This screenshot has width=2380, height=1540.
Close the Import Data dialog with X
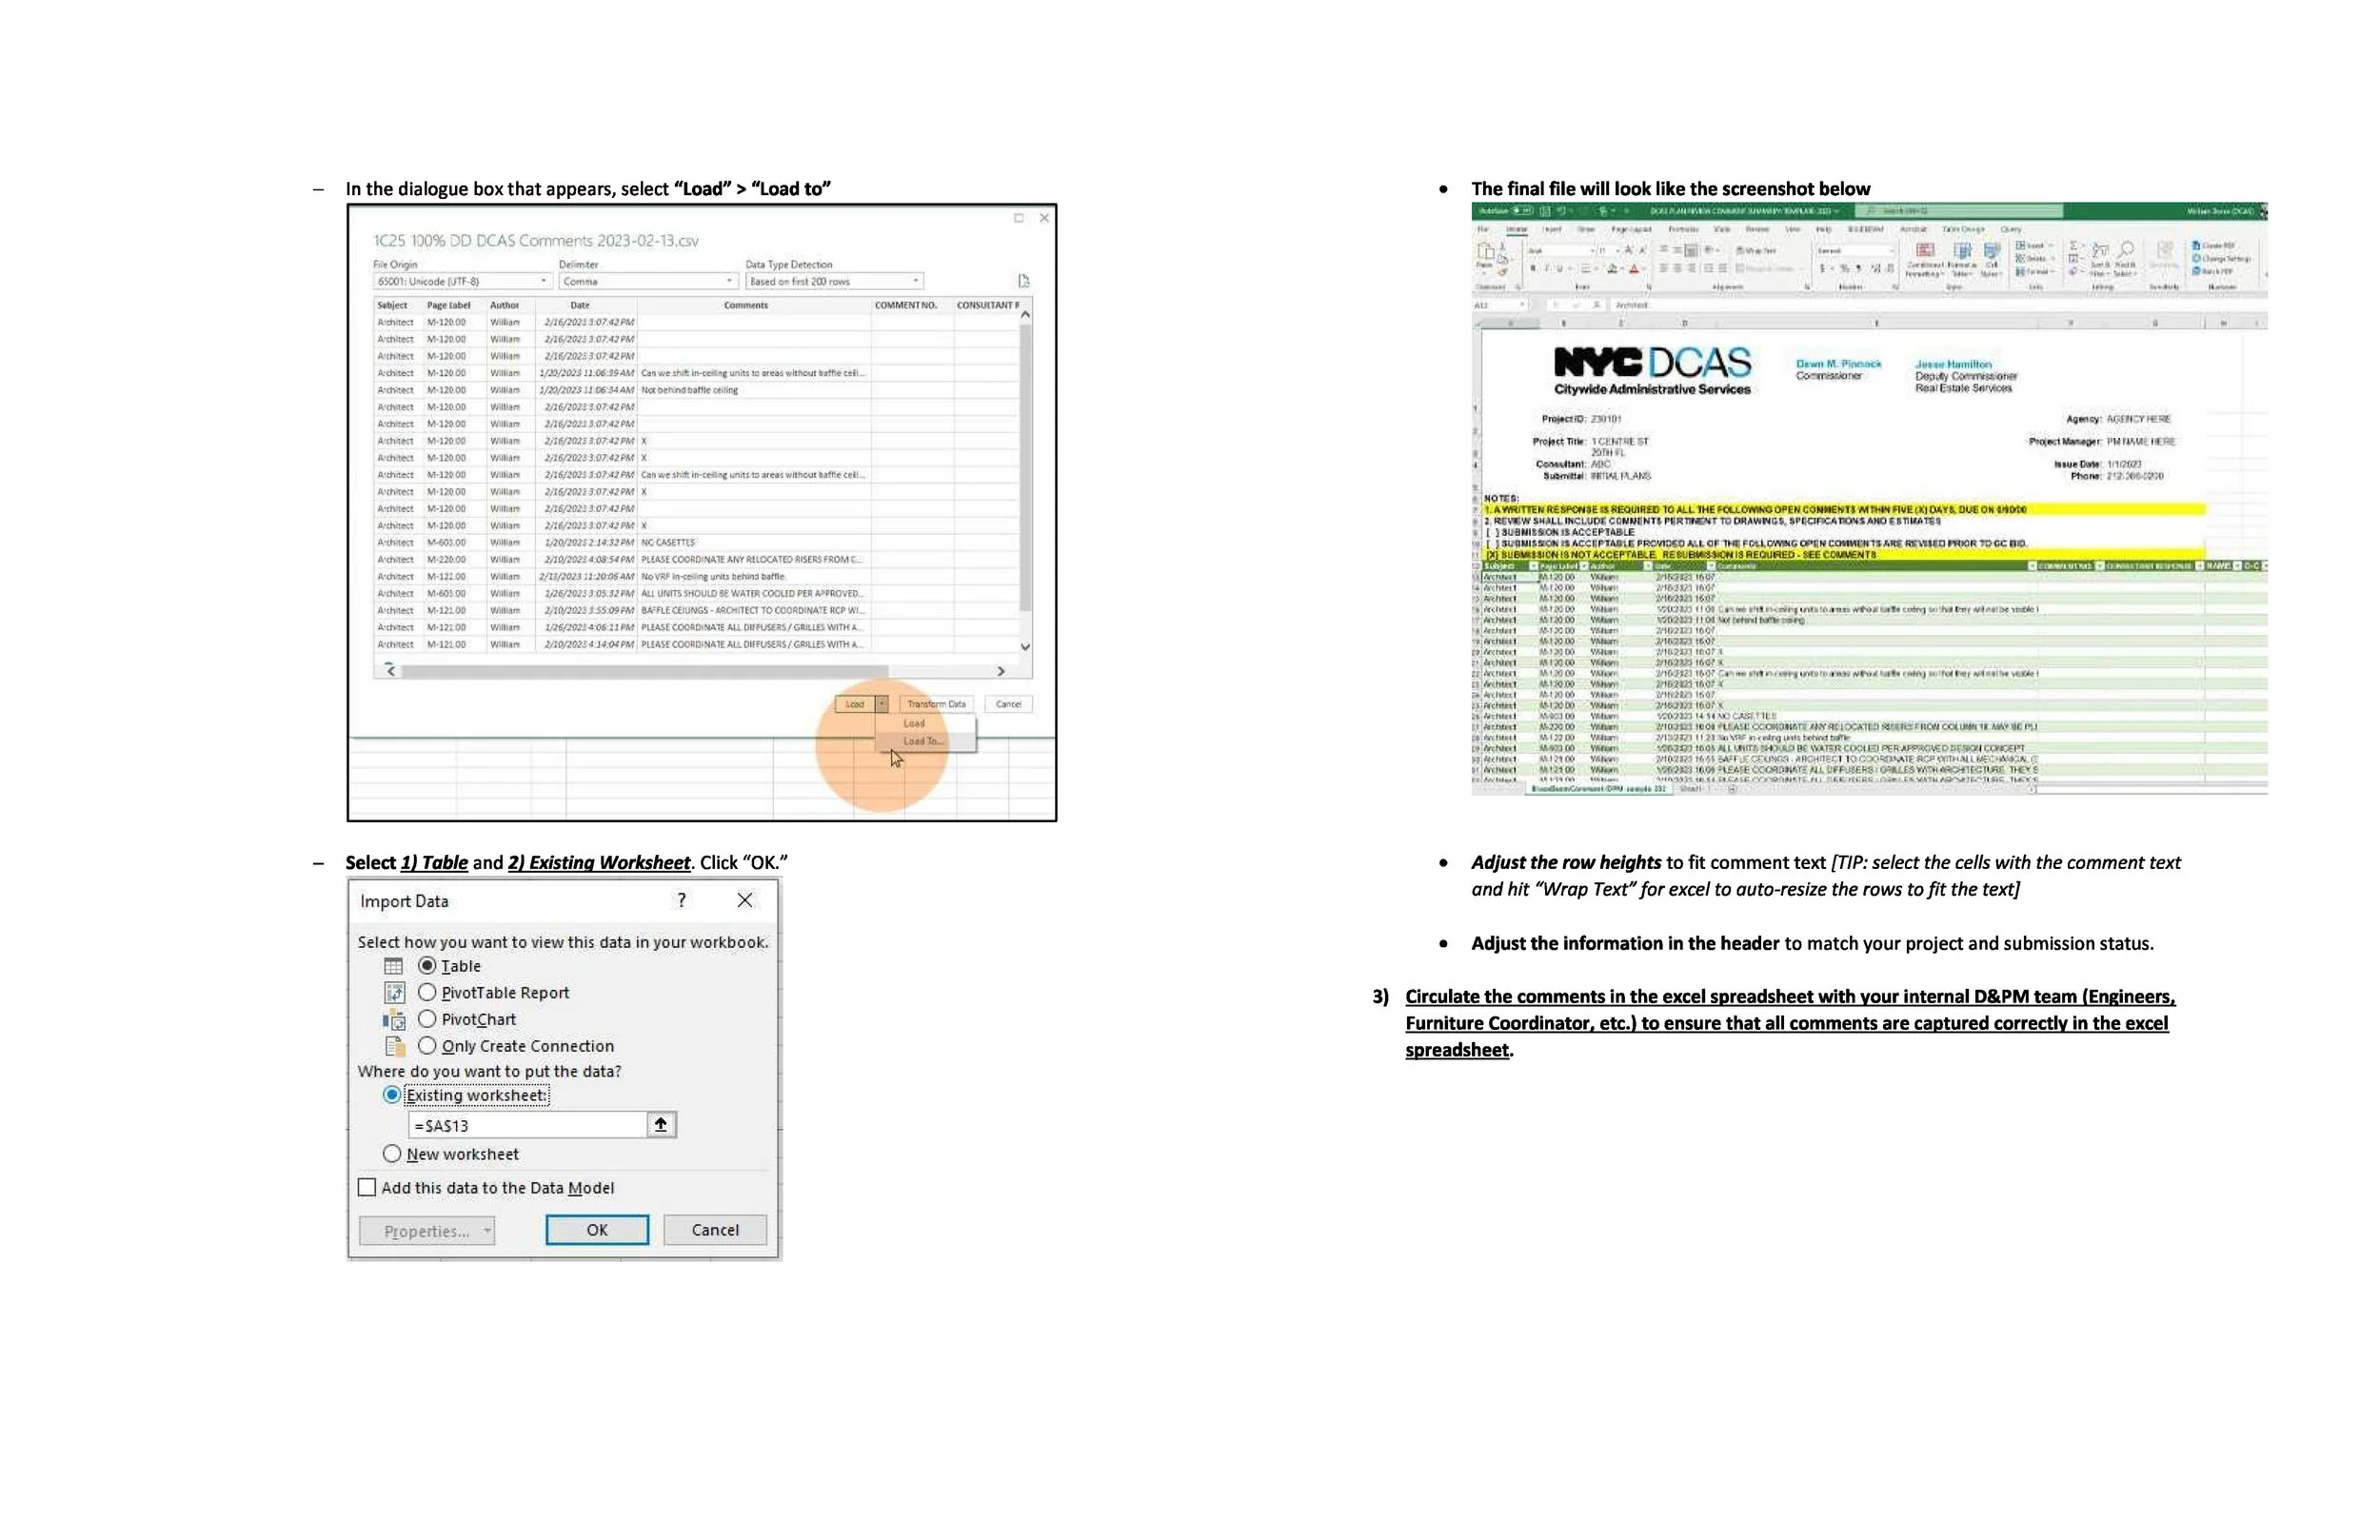[x=745, y=900]
